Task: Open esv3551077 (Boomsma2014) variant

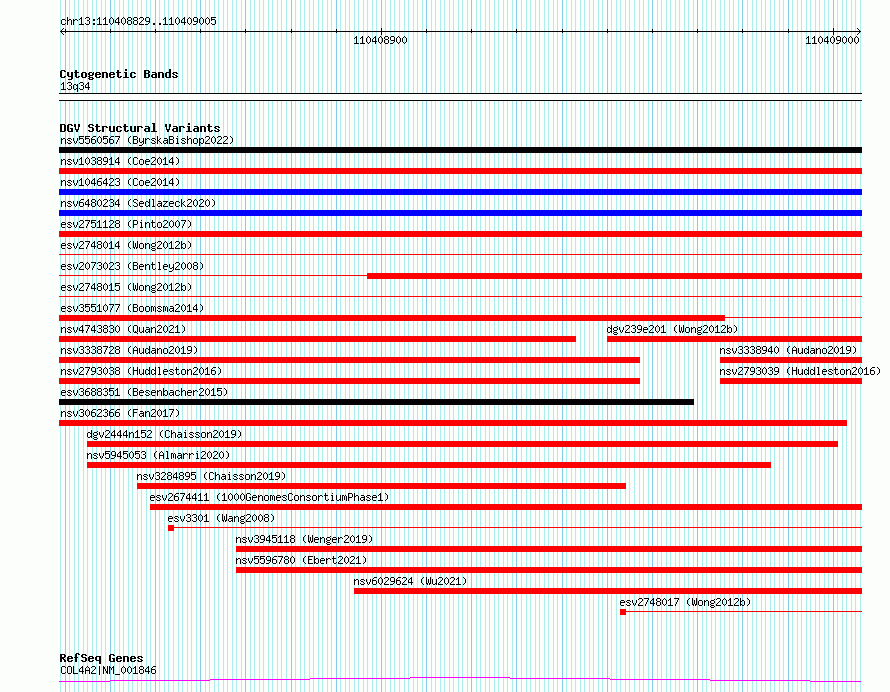Action: [x=132, y=308]
